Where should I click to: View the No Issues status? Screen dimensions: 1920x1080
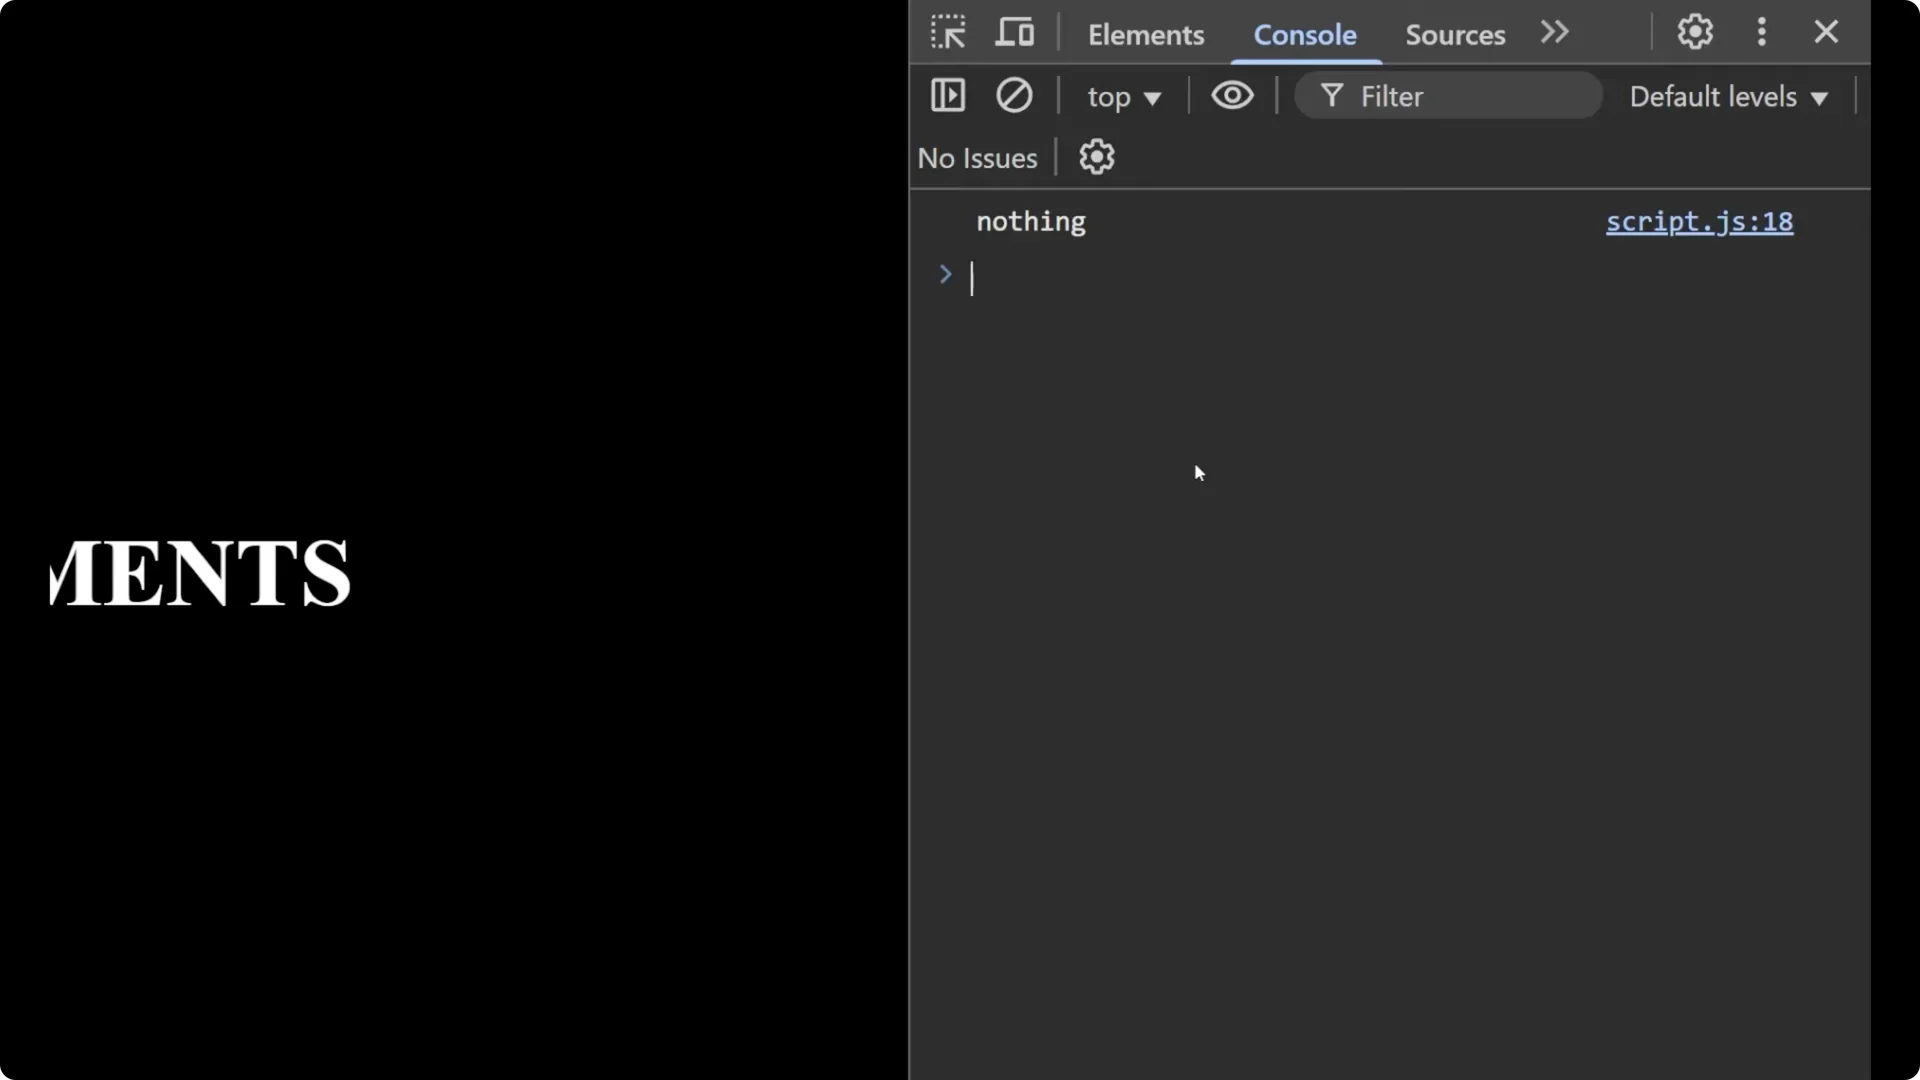(x=978, y=157)
